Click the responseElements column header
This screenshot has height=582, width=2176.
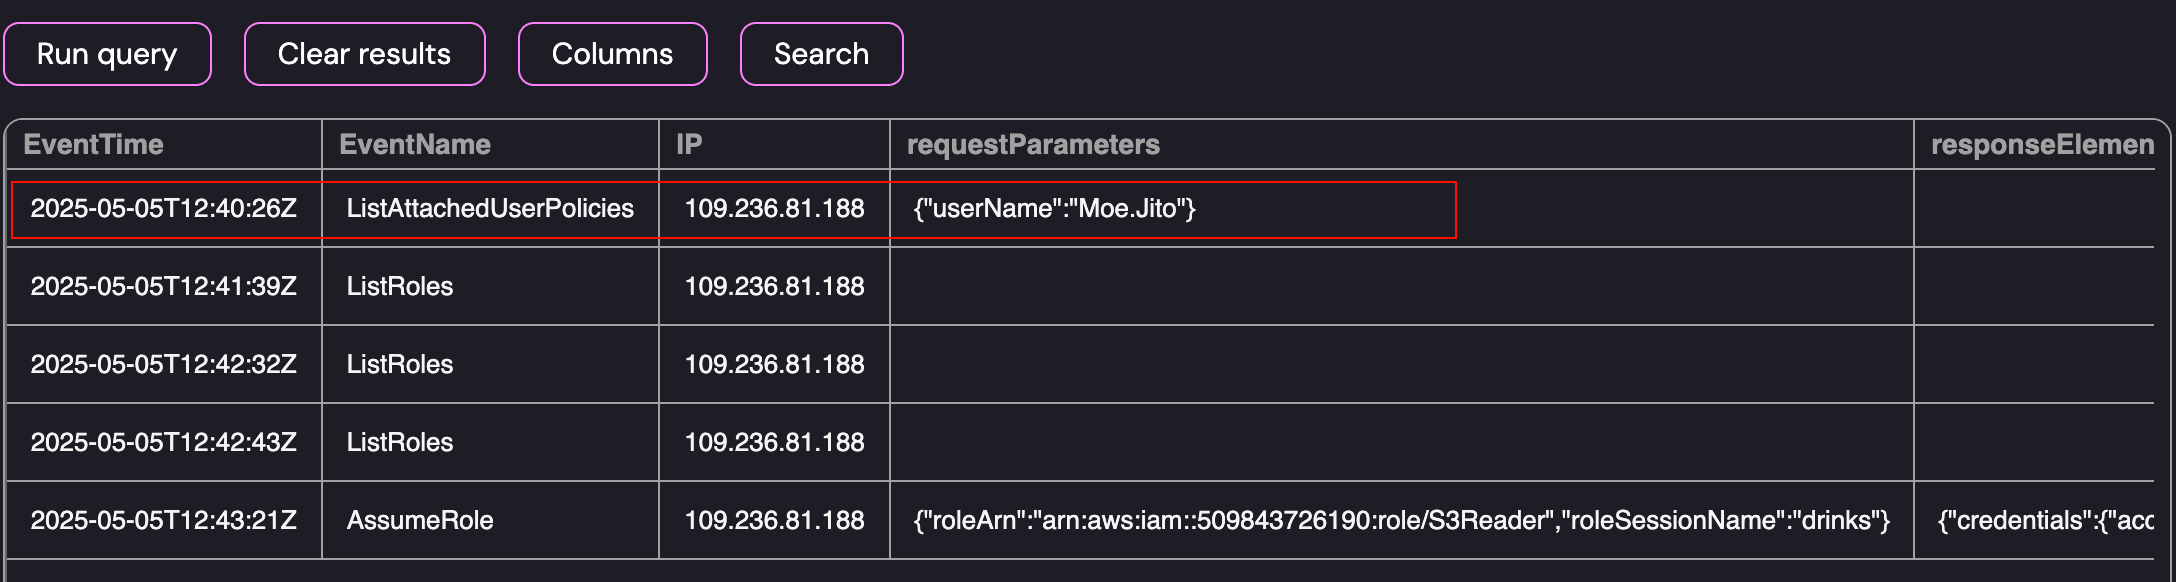click(2041, 145)
